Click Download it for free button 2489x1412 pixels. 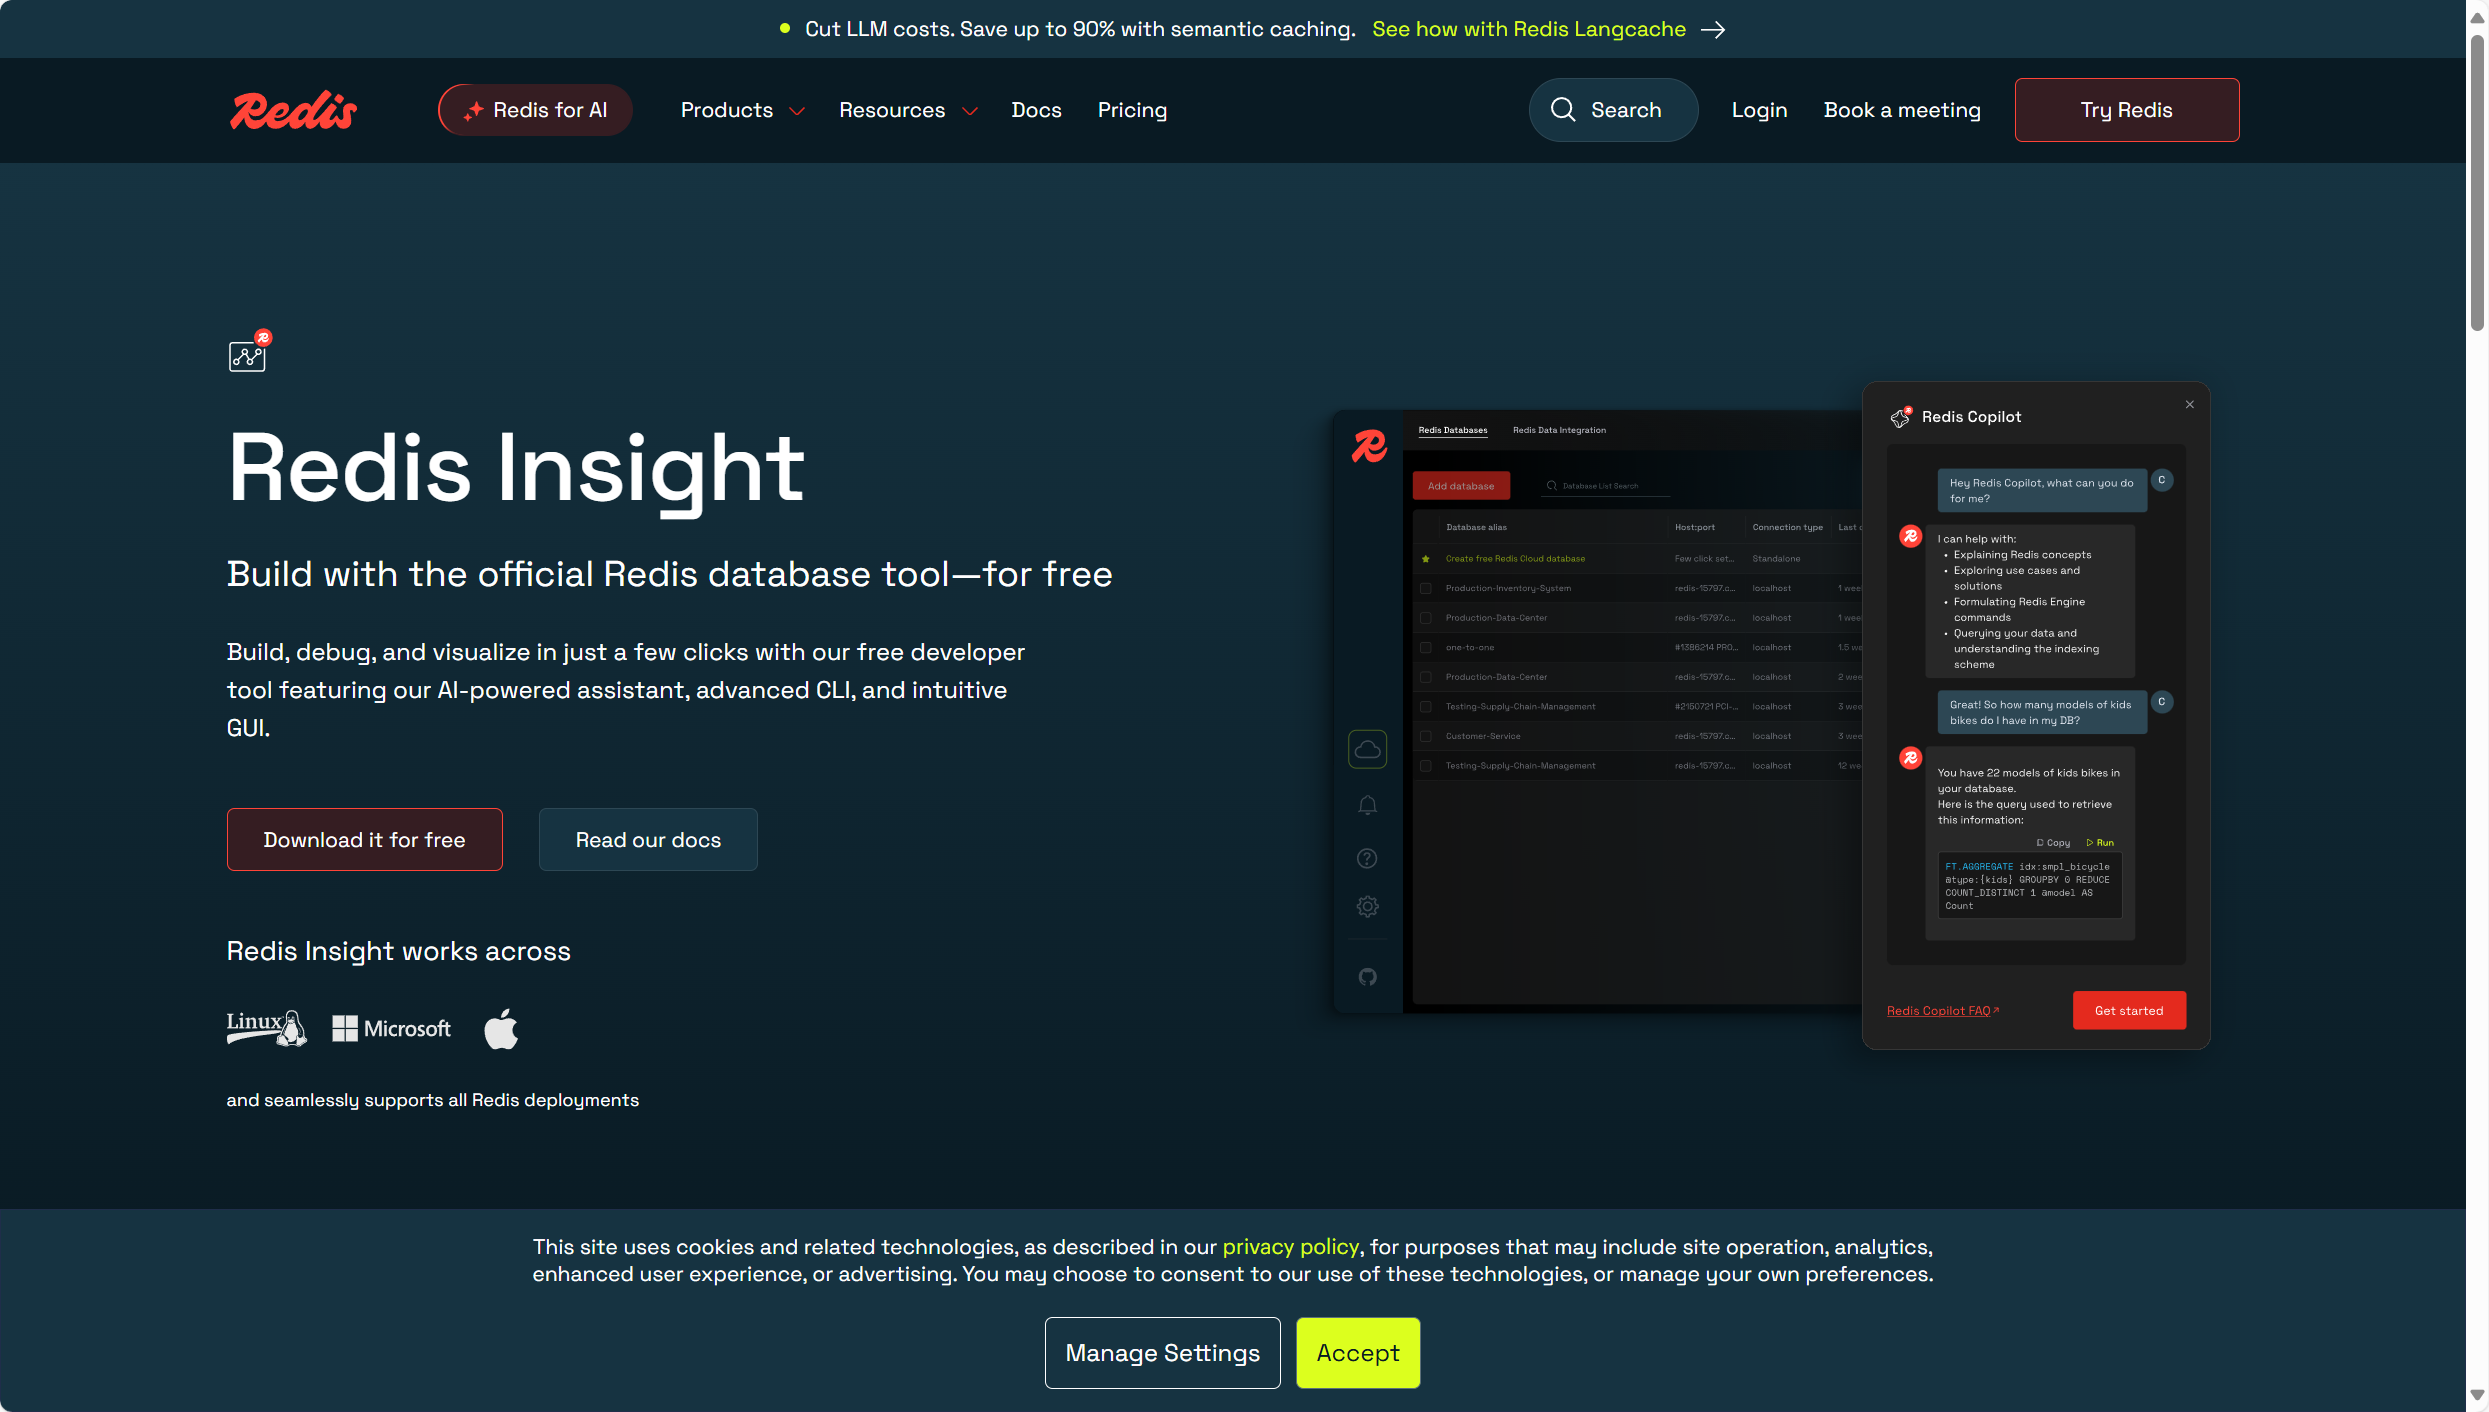364,840
